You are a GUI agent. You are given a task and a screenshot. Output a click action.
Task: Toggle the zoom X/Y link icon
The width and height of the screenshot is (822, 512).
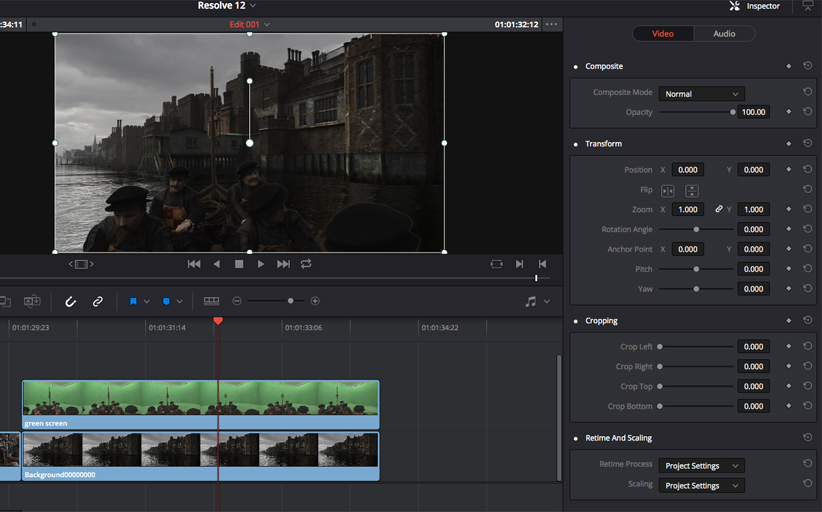(719, 209)
